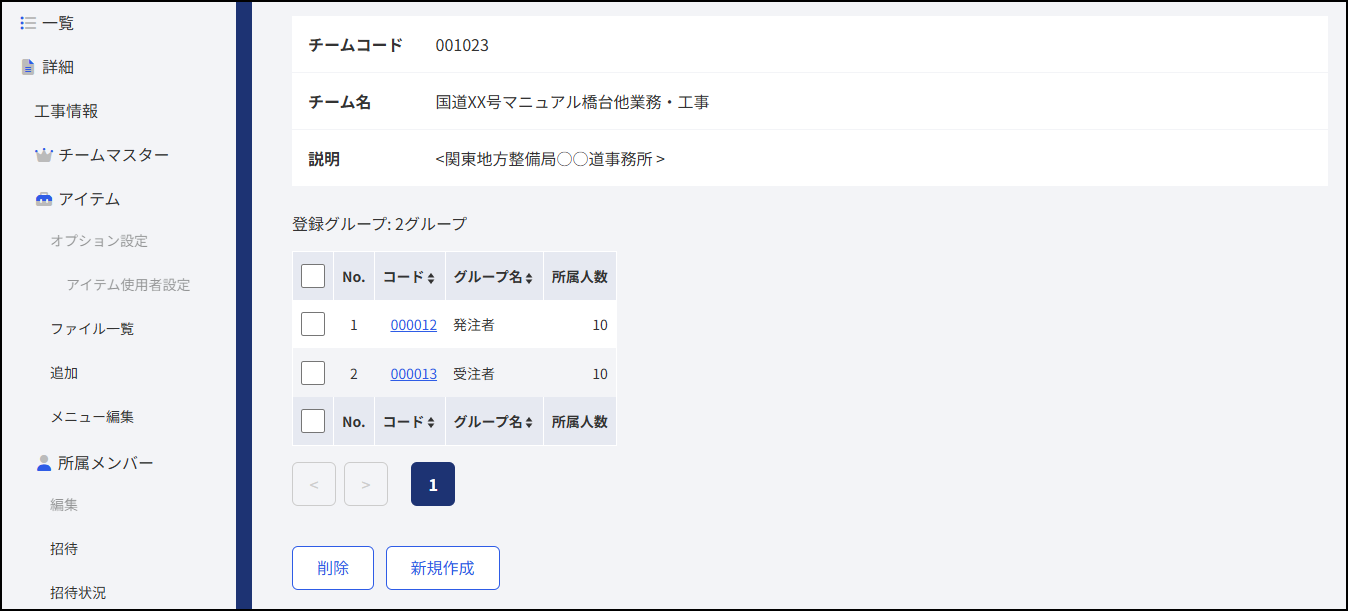Open 工事情報 in the sidebar
The width and height of the screenshot is (1348, 611).
[x=66, y=111]
